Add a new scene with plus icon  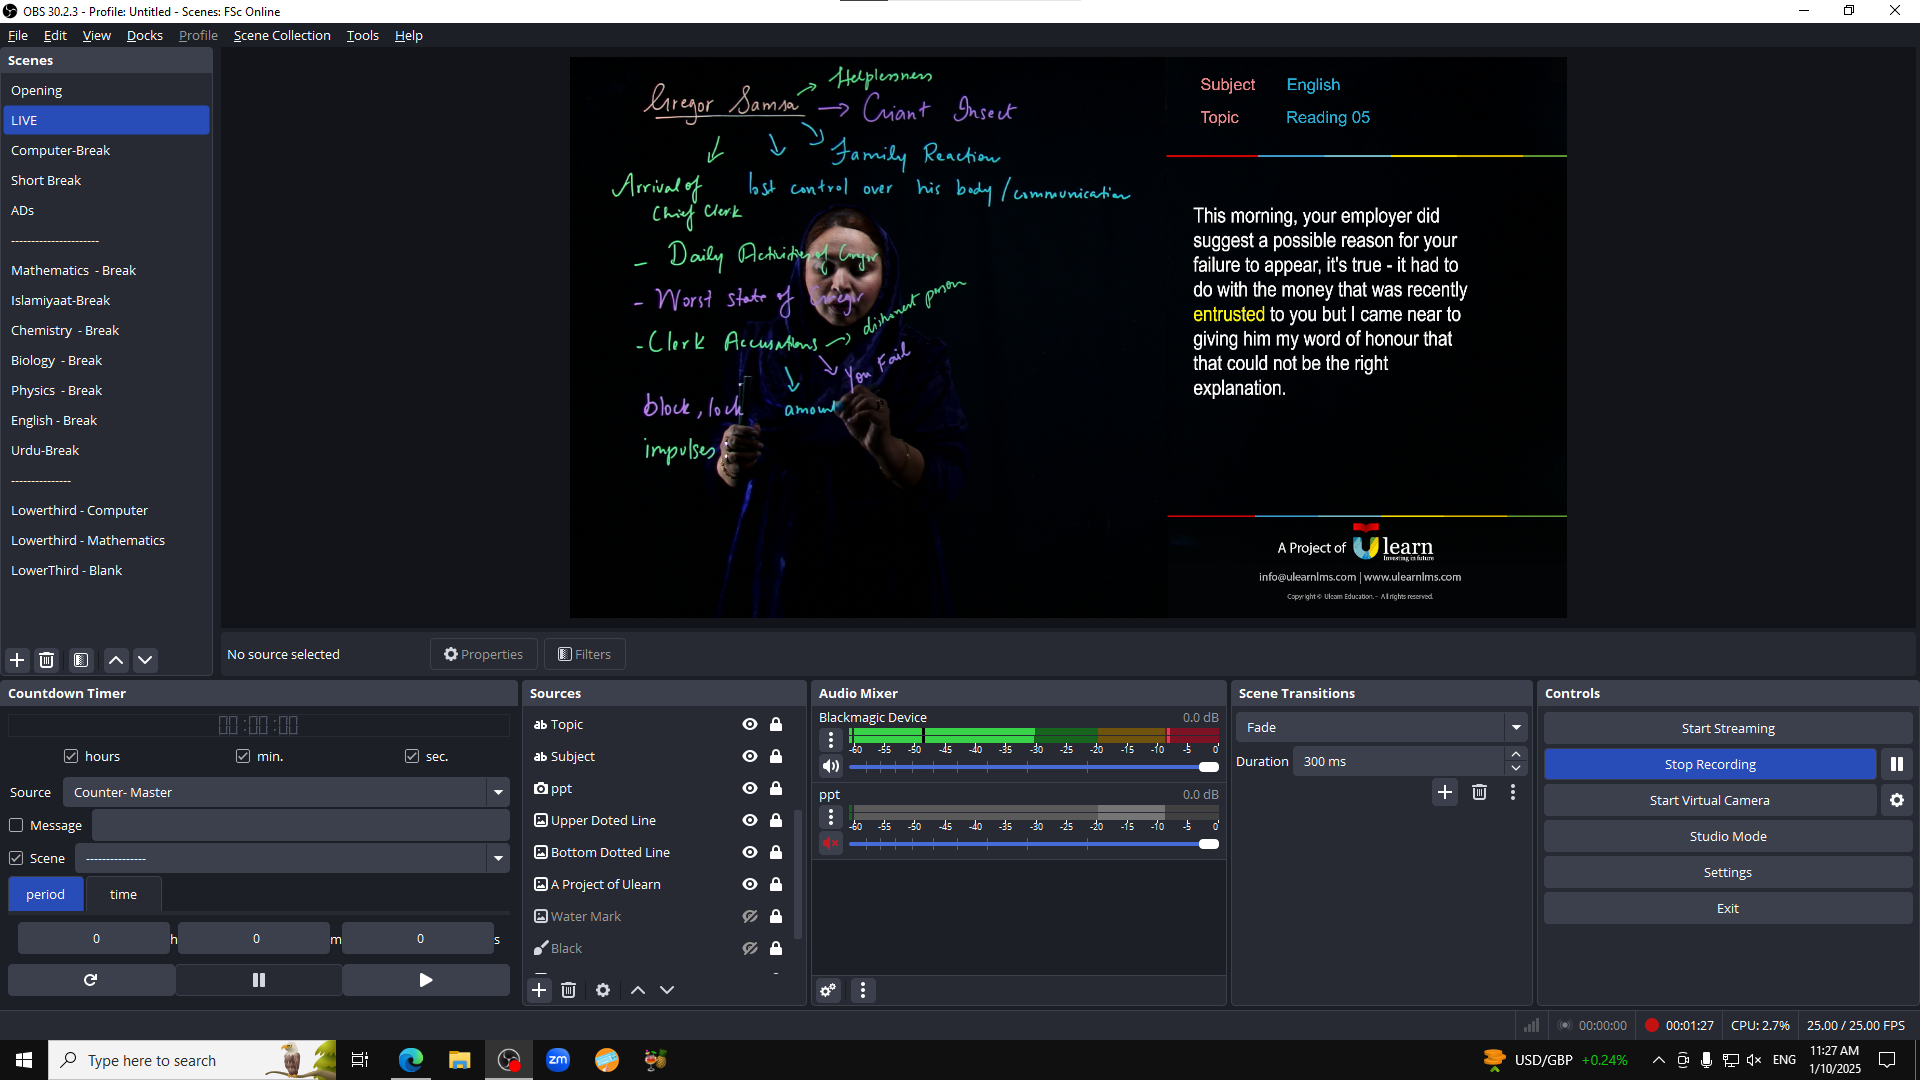click(17, 660)
